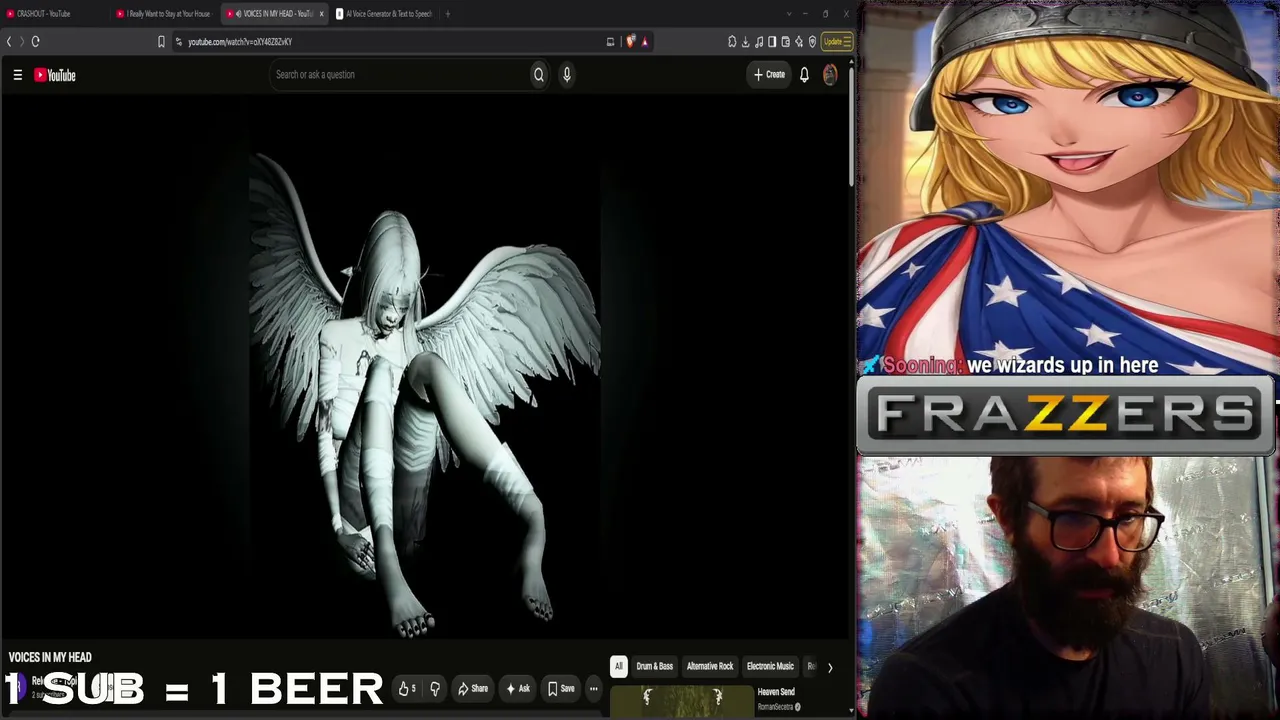Switch to AI Voice Generator tab

(384, 14)
